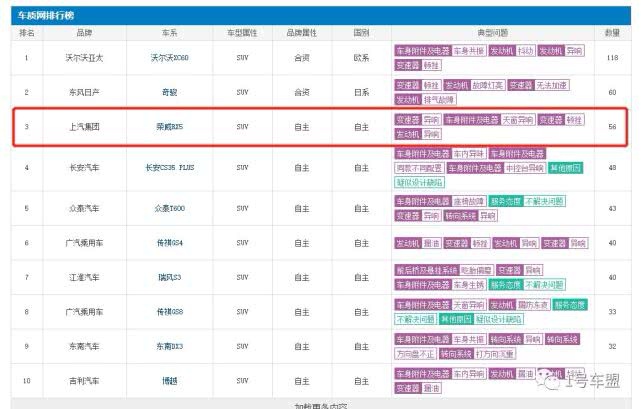Click the 日系 country cell
The height and width of the screenshot is (409, 641).
point(361,92)
